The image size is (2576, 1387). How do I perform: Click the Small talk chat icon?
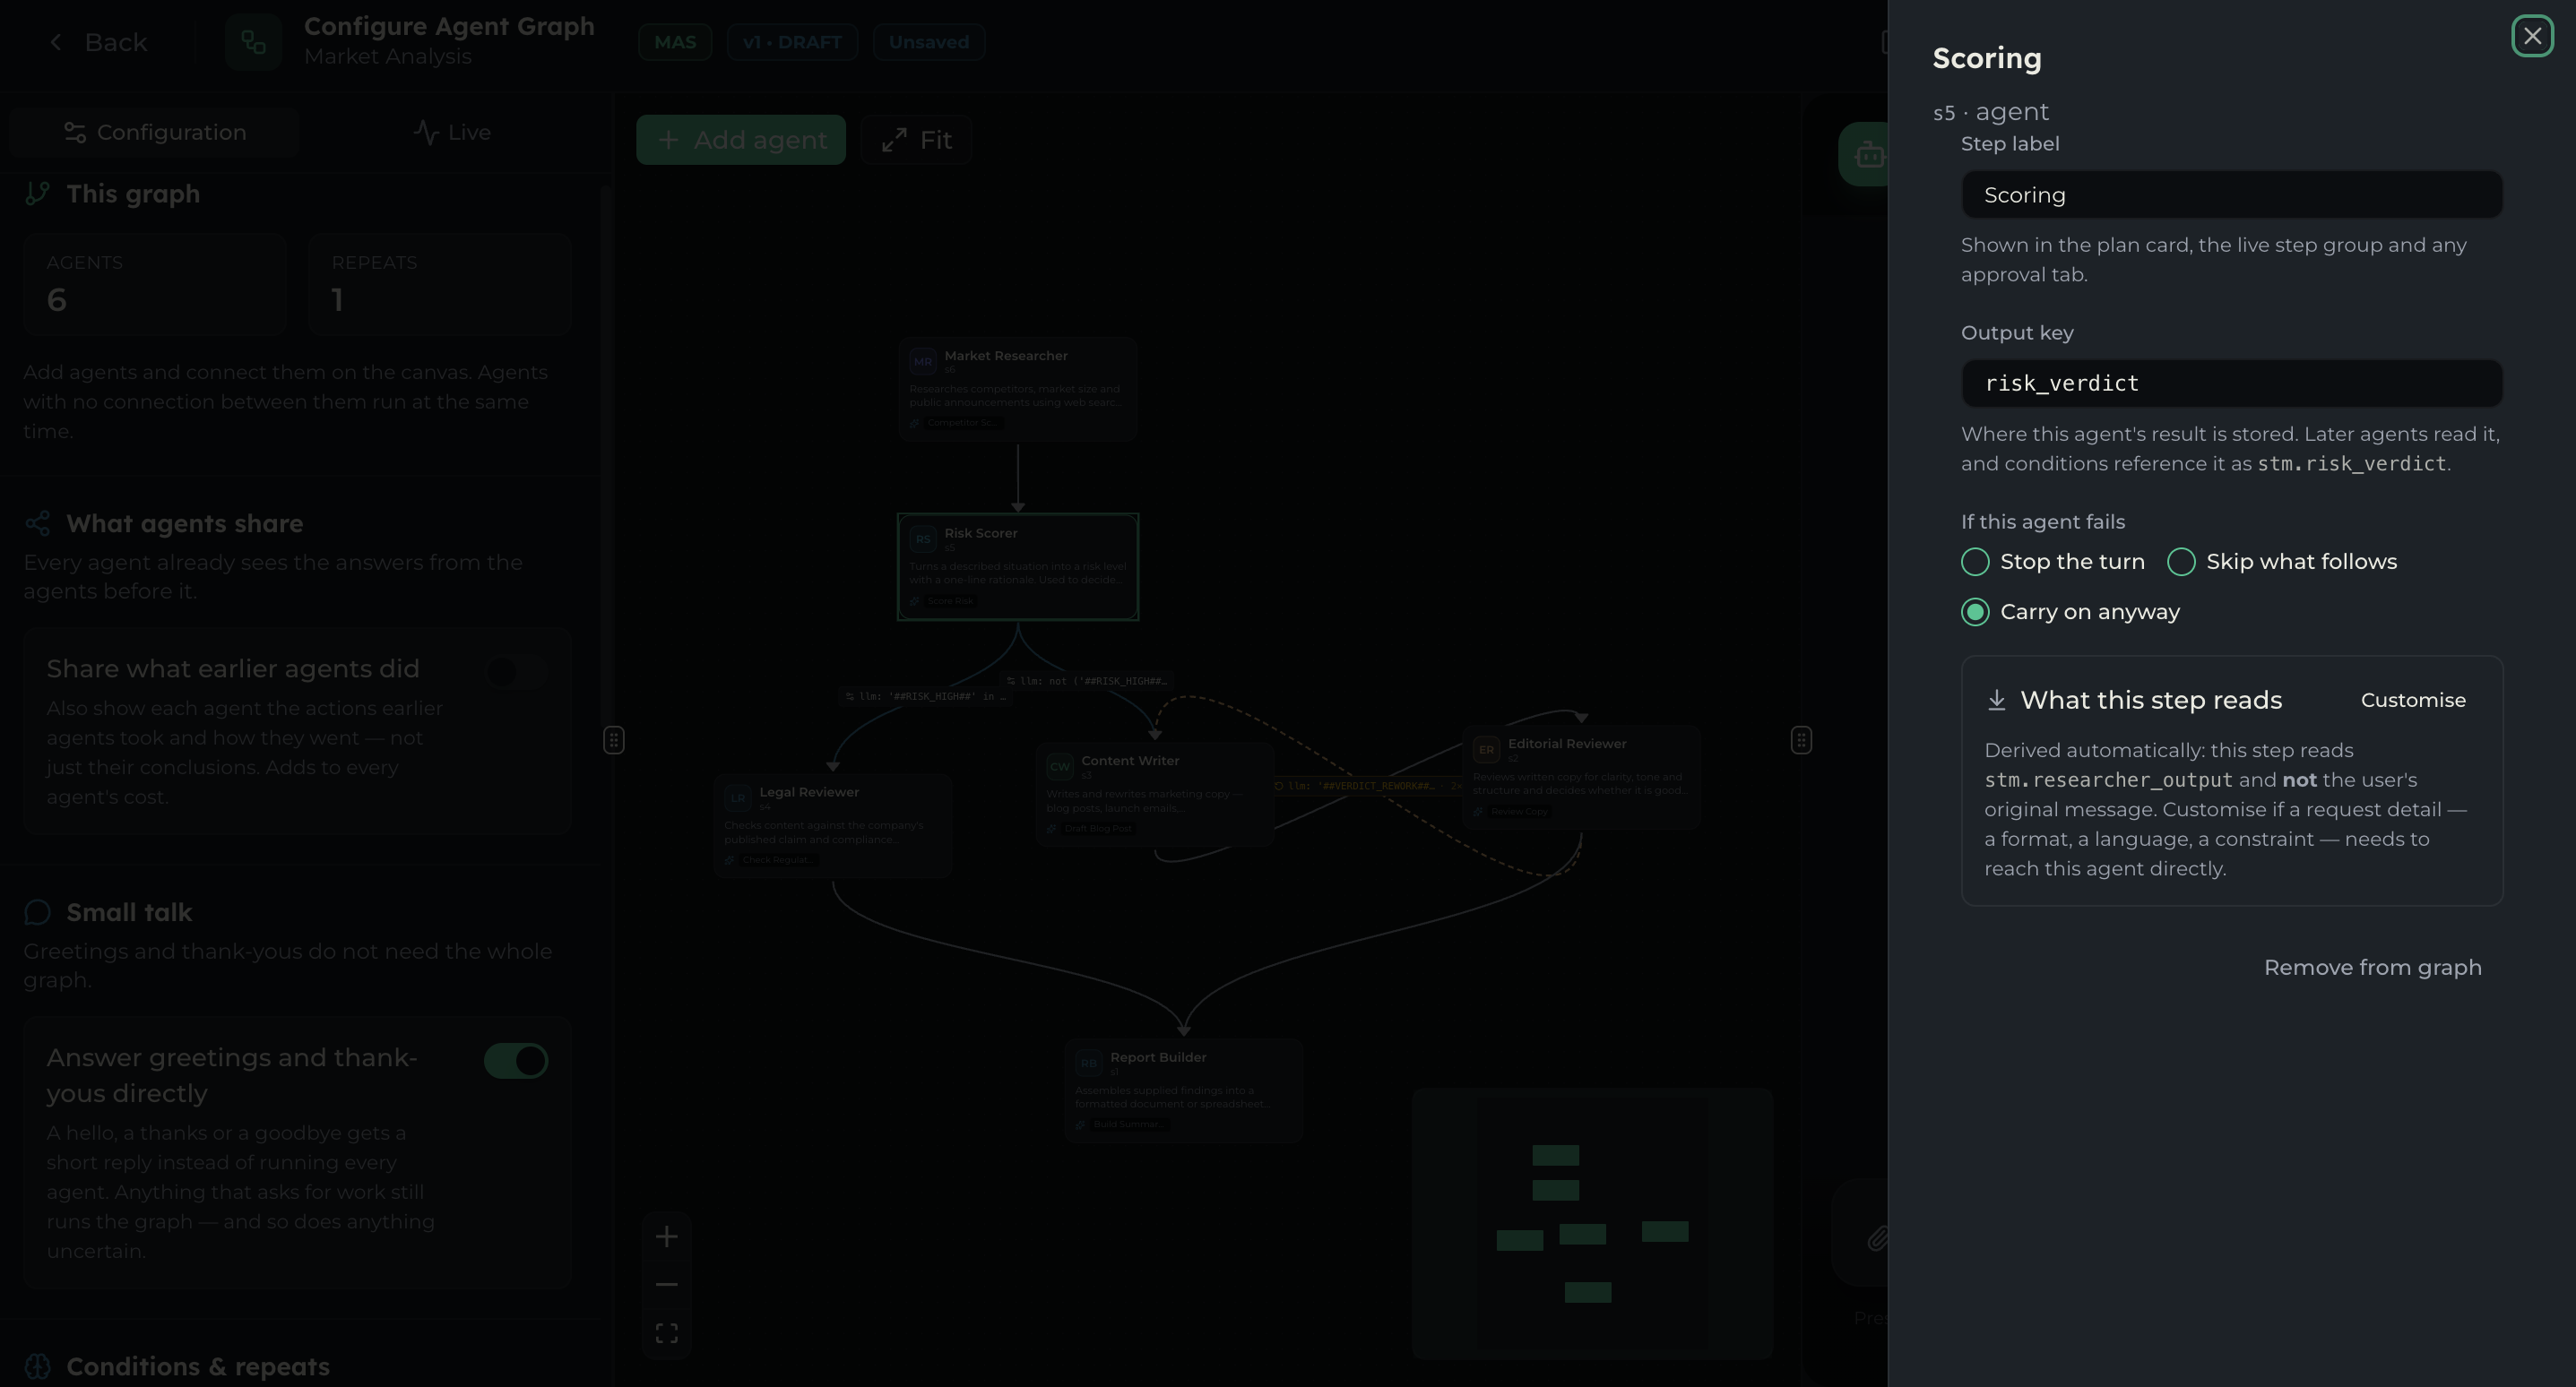(x=38, y=912)
